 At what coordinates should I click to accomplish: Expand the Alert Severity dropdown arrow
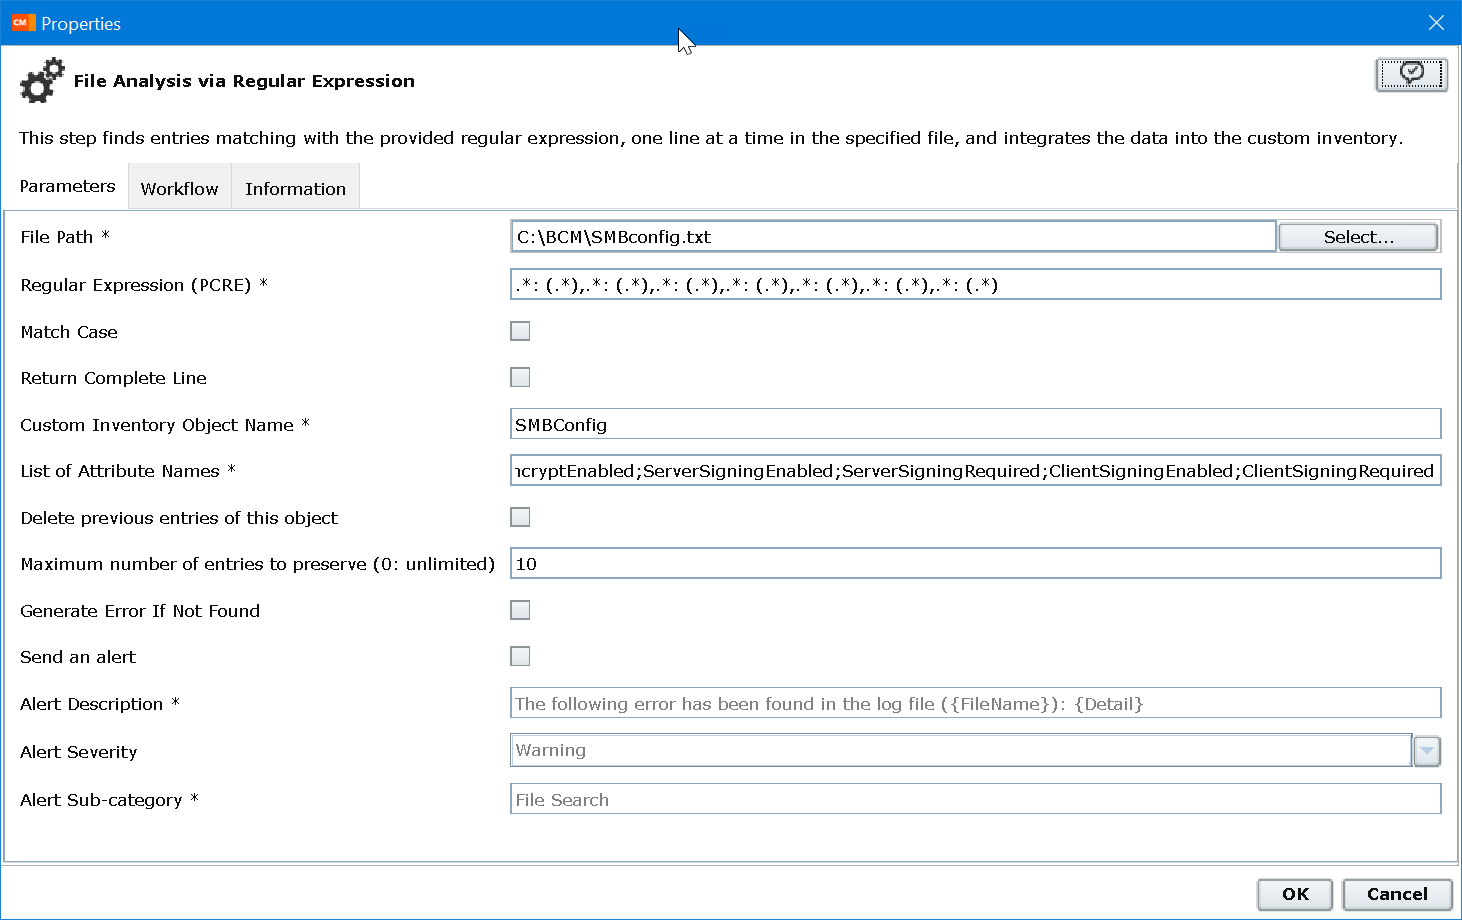pyautogui.click(x=1427, y=750)
